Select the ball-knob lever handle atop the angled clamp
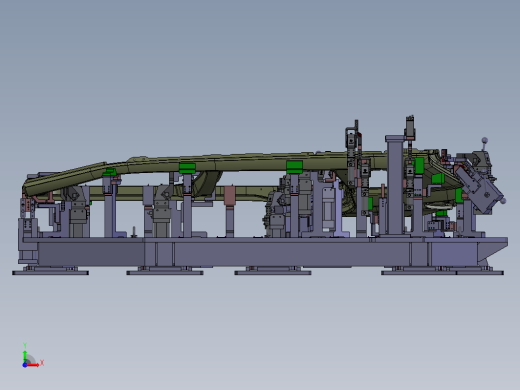This screenshot has width=520, height=390. (485, 144)
